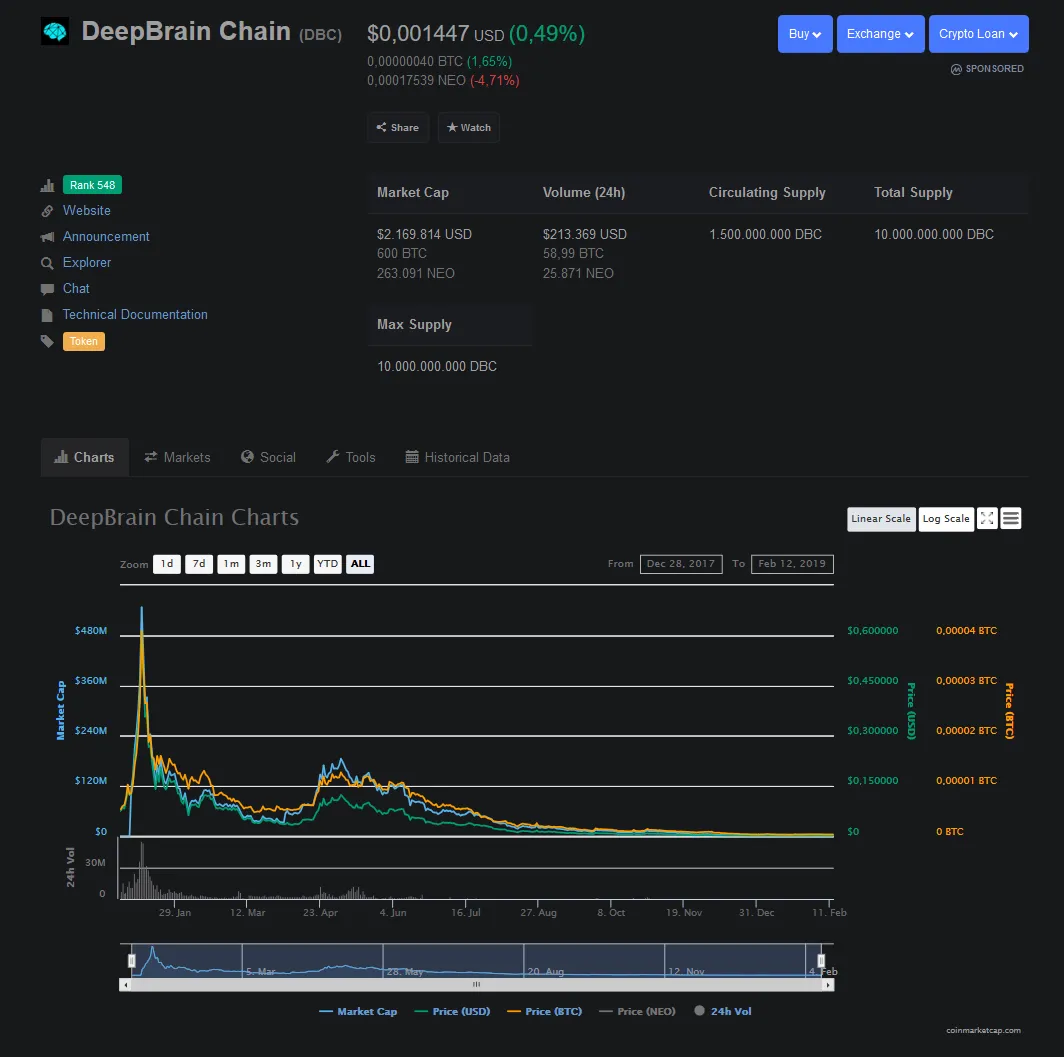Click the link icon beside Website

pyautogui.click(x=47, y=211)
